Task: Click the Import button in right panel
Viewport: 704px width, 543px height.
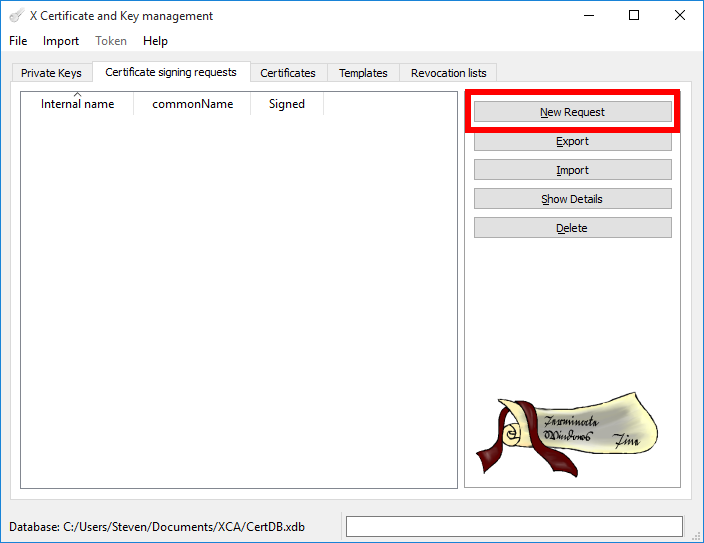Action: tap(572, 170)
